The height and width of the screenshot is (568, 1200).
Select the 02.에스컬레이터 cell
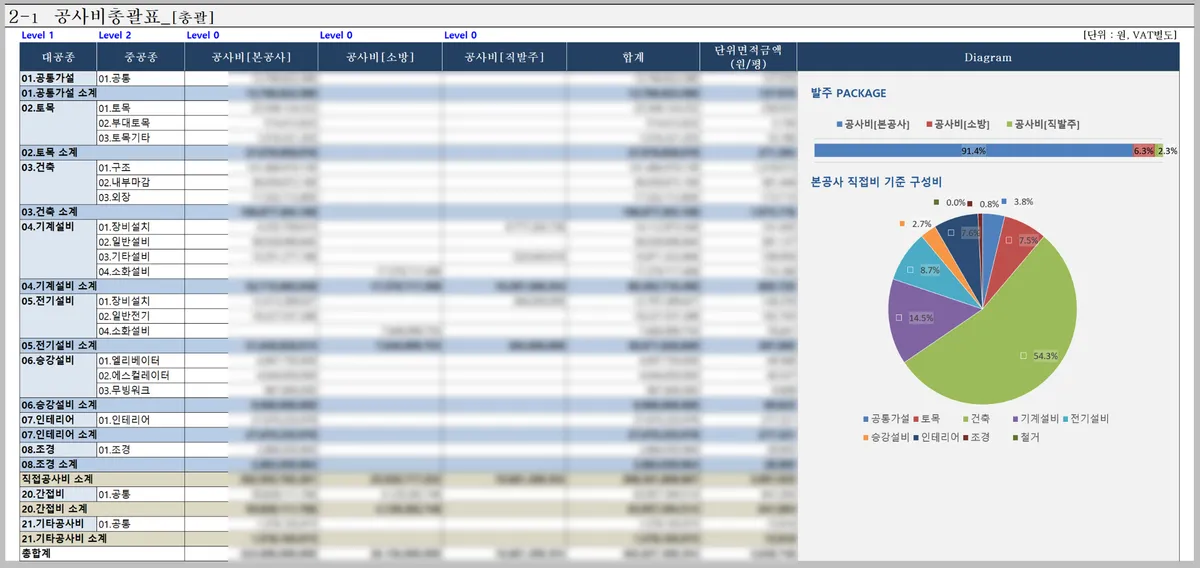point(141,375)
